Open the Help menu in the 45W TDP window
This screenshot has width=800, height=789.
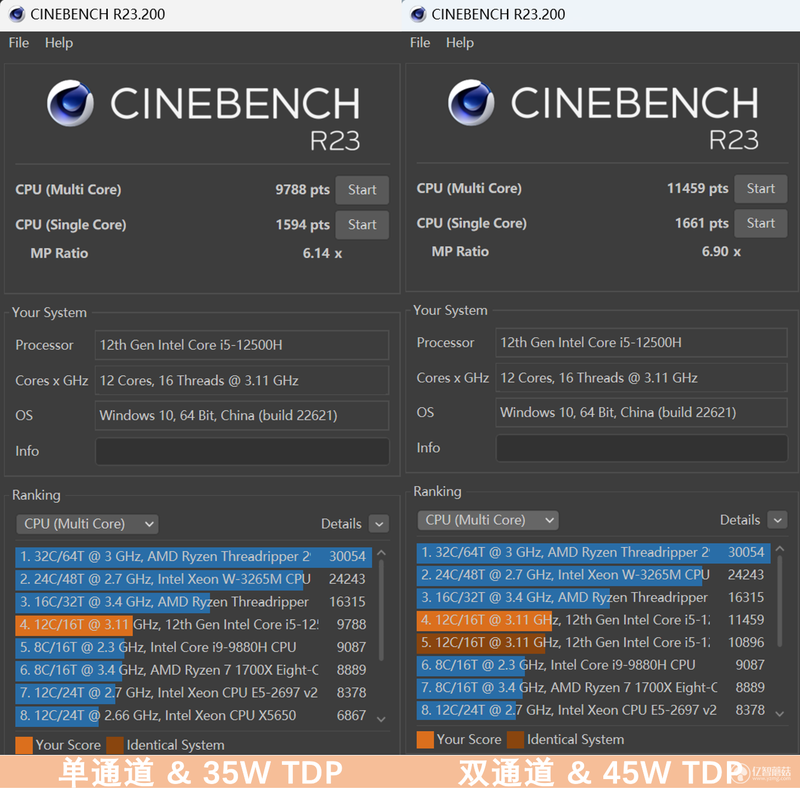pyautogui.click(x=460, y=43)
